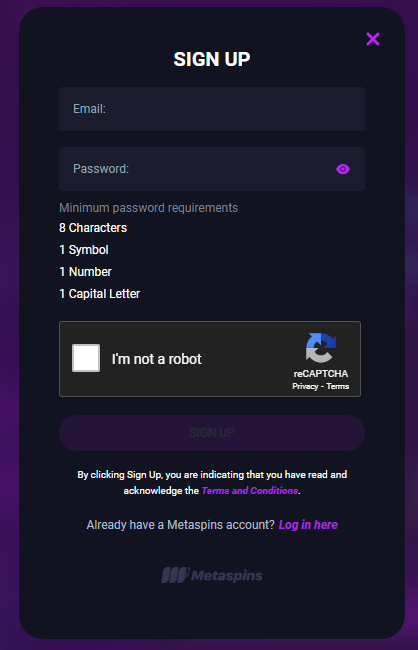Check the I'm not a robot box
418x650 pixels.
[x=86, y=358]
